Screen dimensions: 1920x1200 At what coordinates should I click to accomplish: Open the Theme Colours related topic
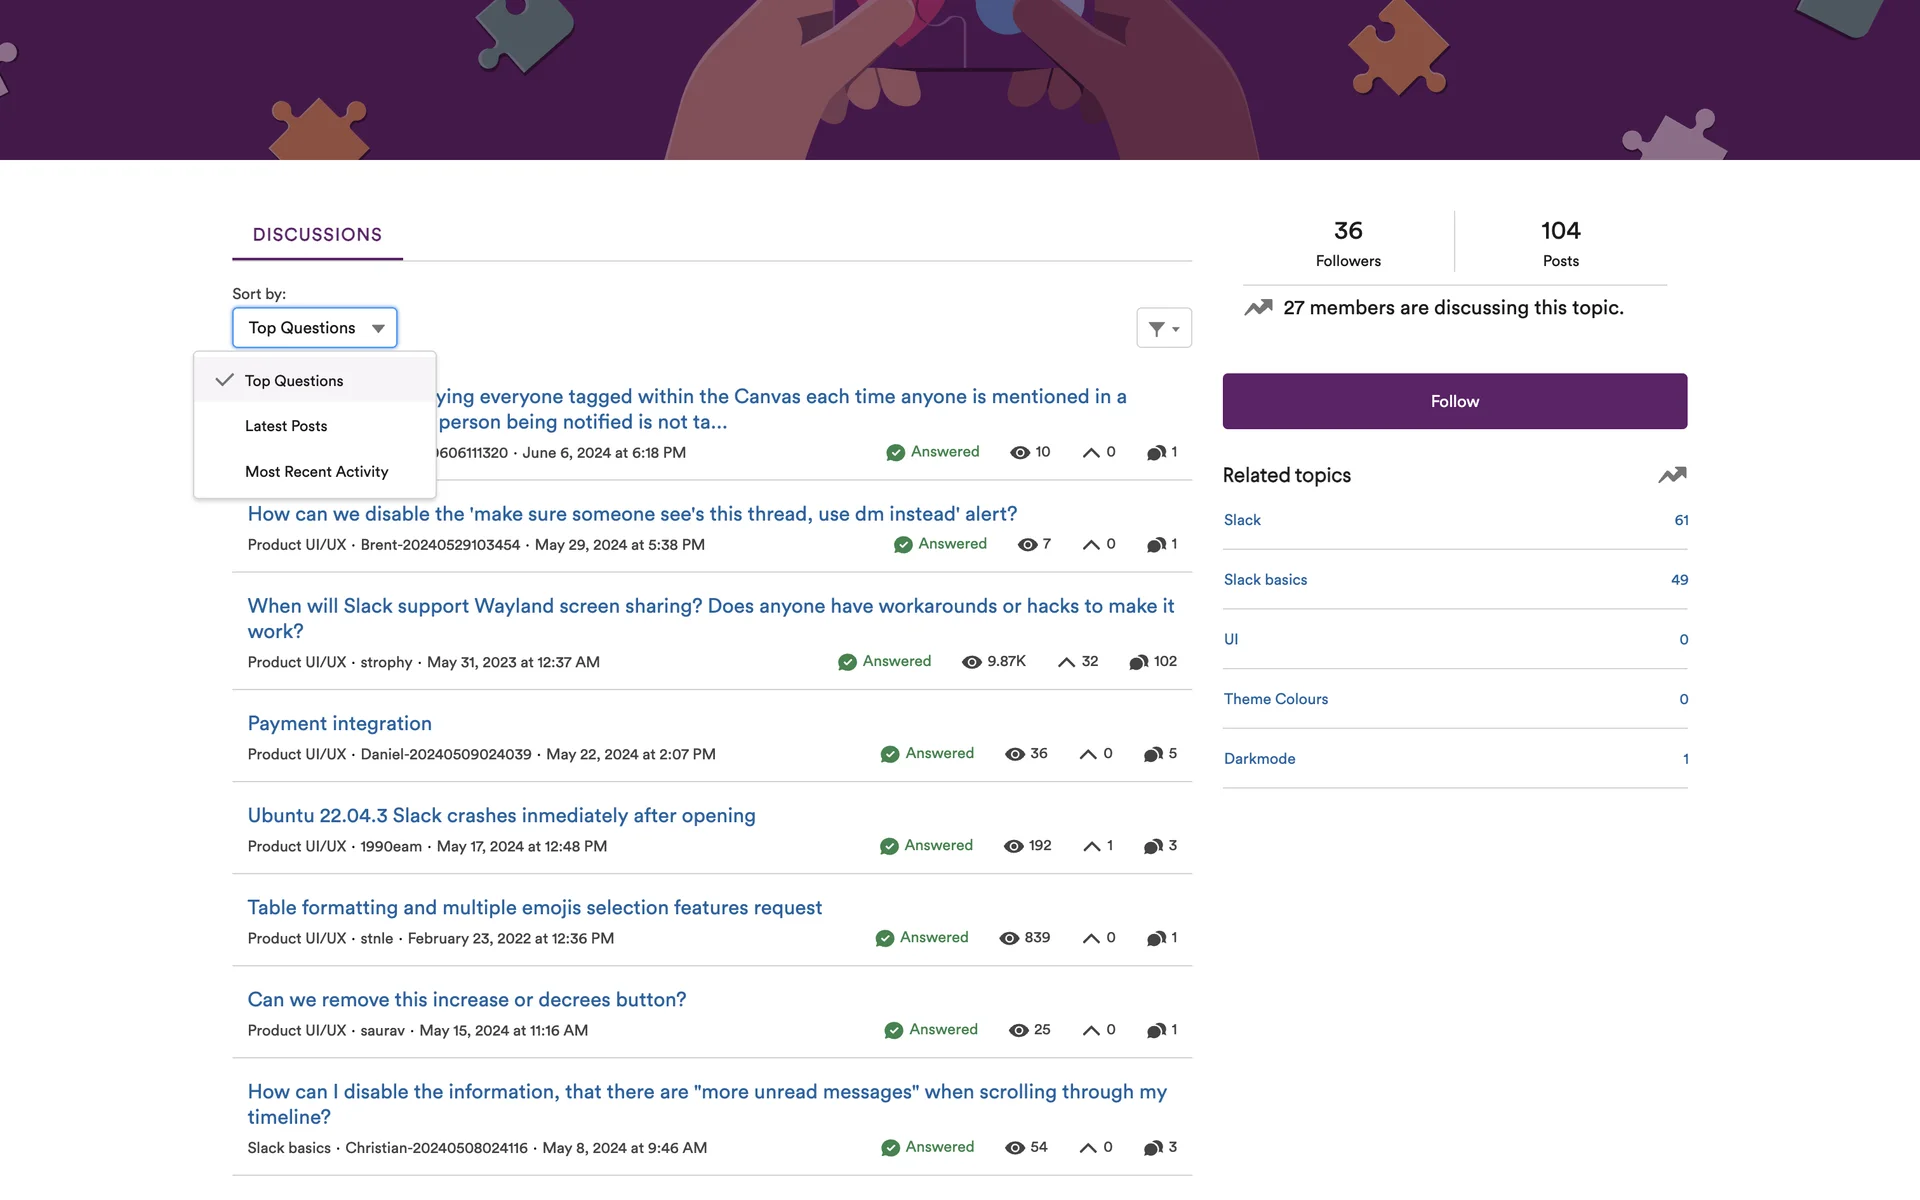click(1275, 699)
